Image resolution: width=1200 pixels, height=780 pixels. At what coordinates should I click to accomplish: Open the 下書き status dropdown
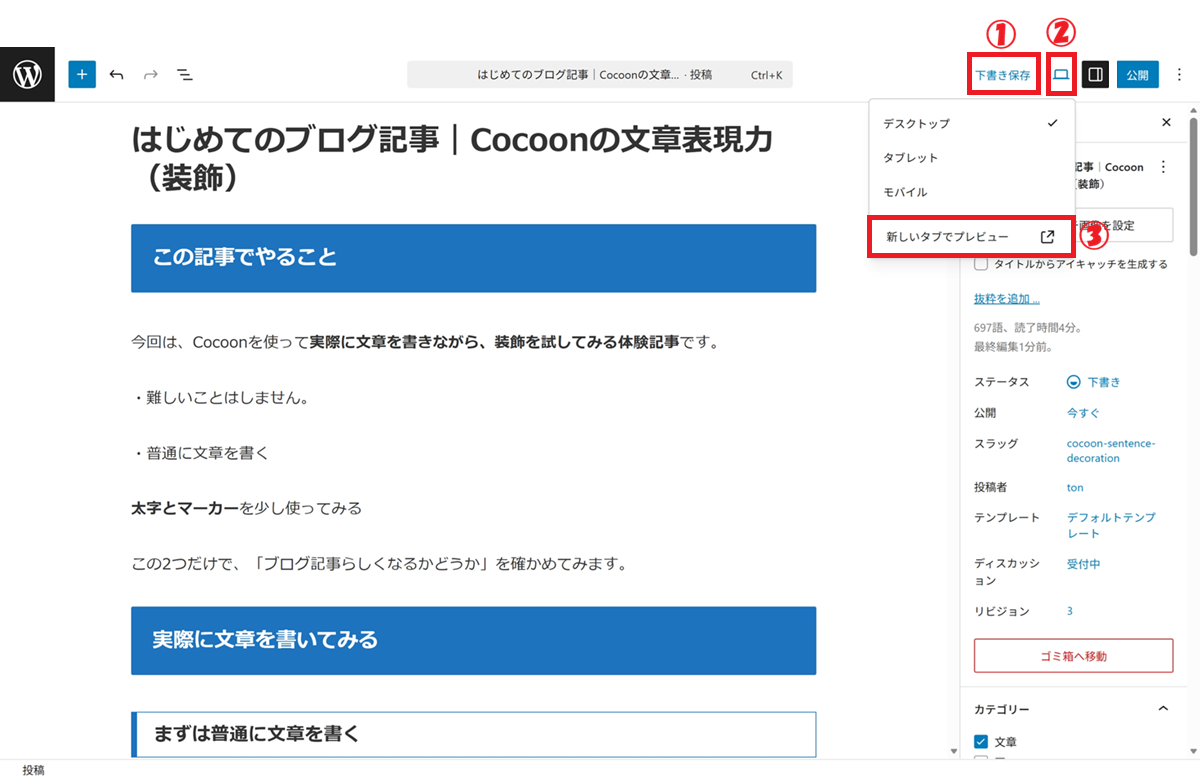pos(1095,382)
